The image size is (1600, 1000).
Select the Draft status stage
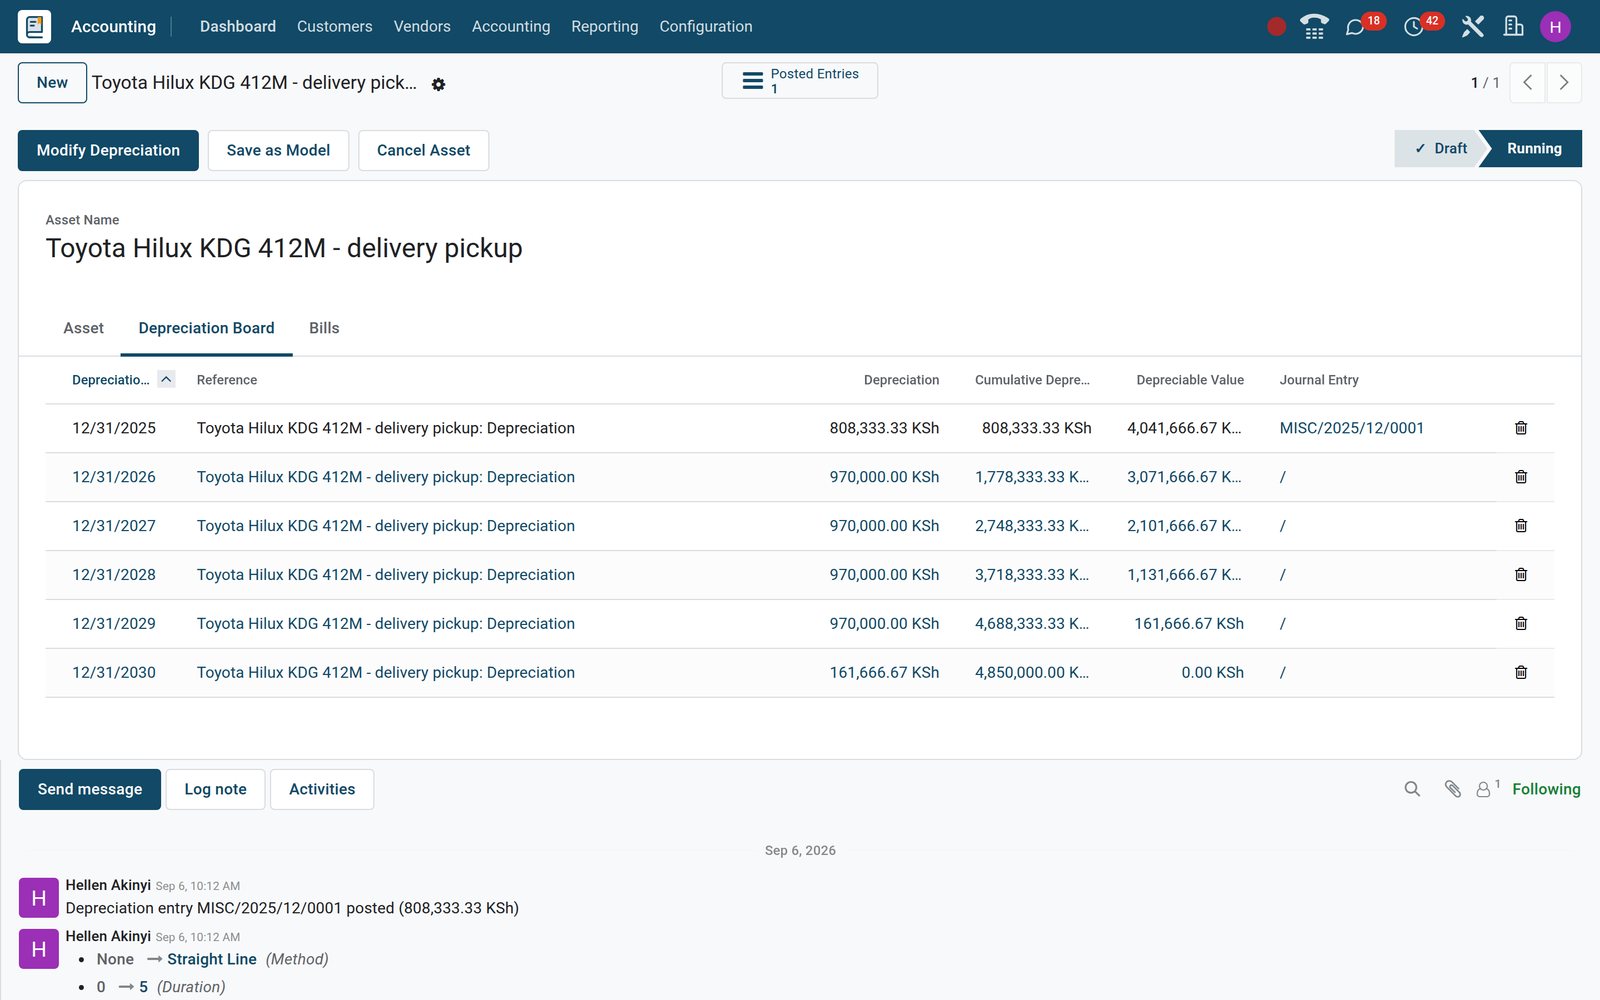(1439, 148)
